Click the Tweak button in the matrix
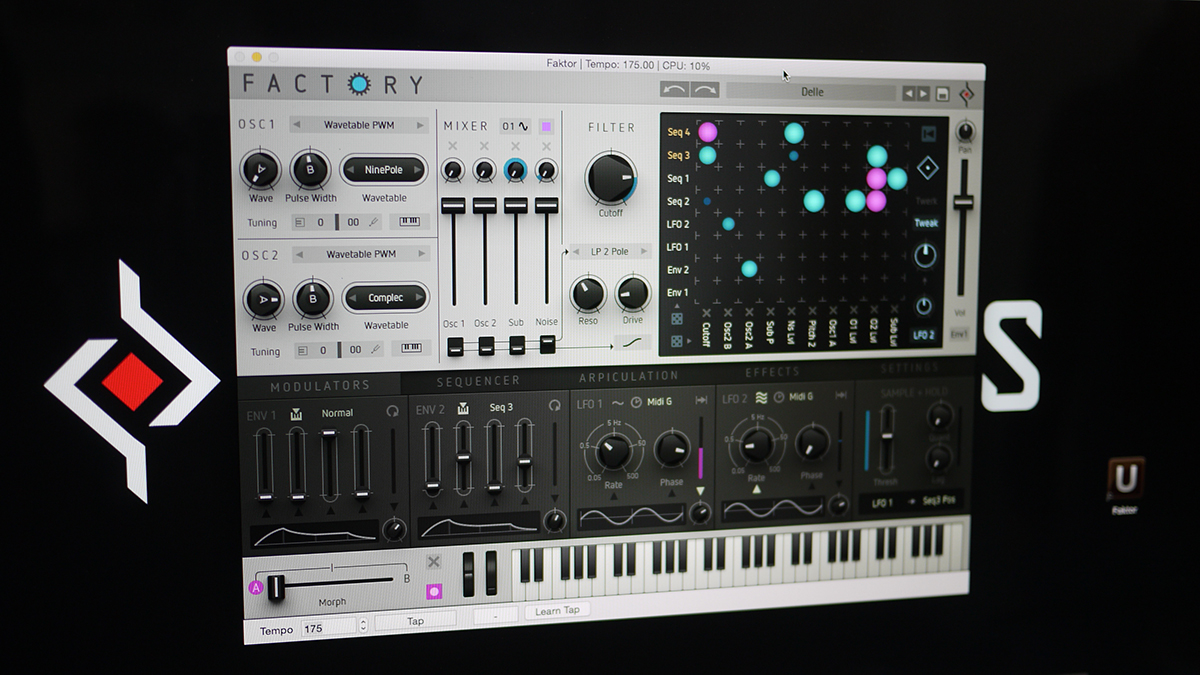Image resolution: width=1200 pixels, height=675 pixels. pyautogui.click(x=926, y=223)
